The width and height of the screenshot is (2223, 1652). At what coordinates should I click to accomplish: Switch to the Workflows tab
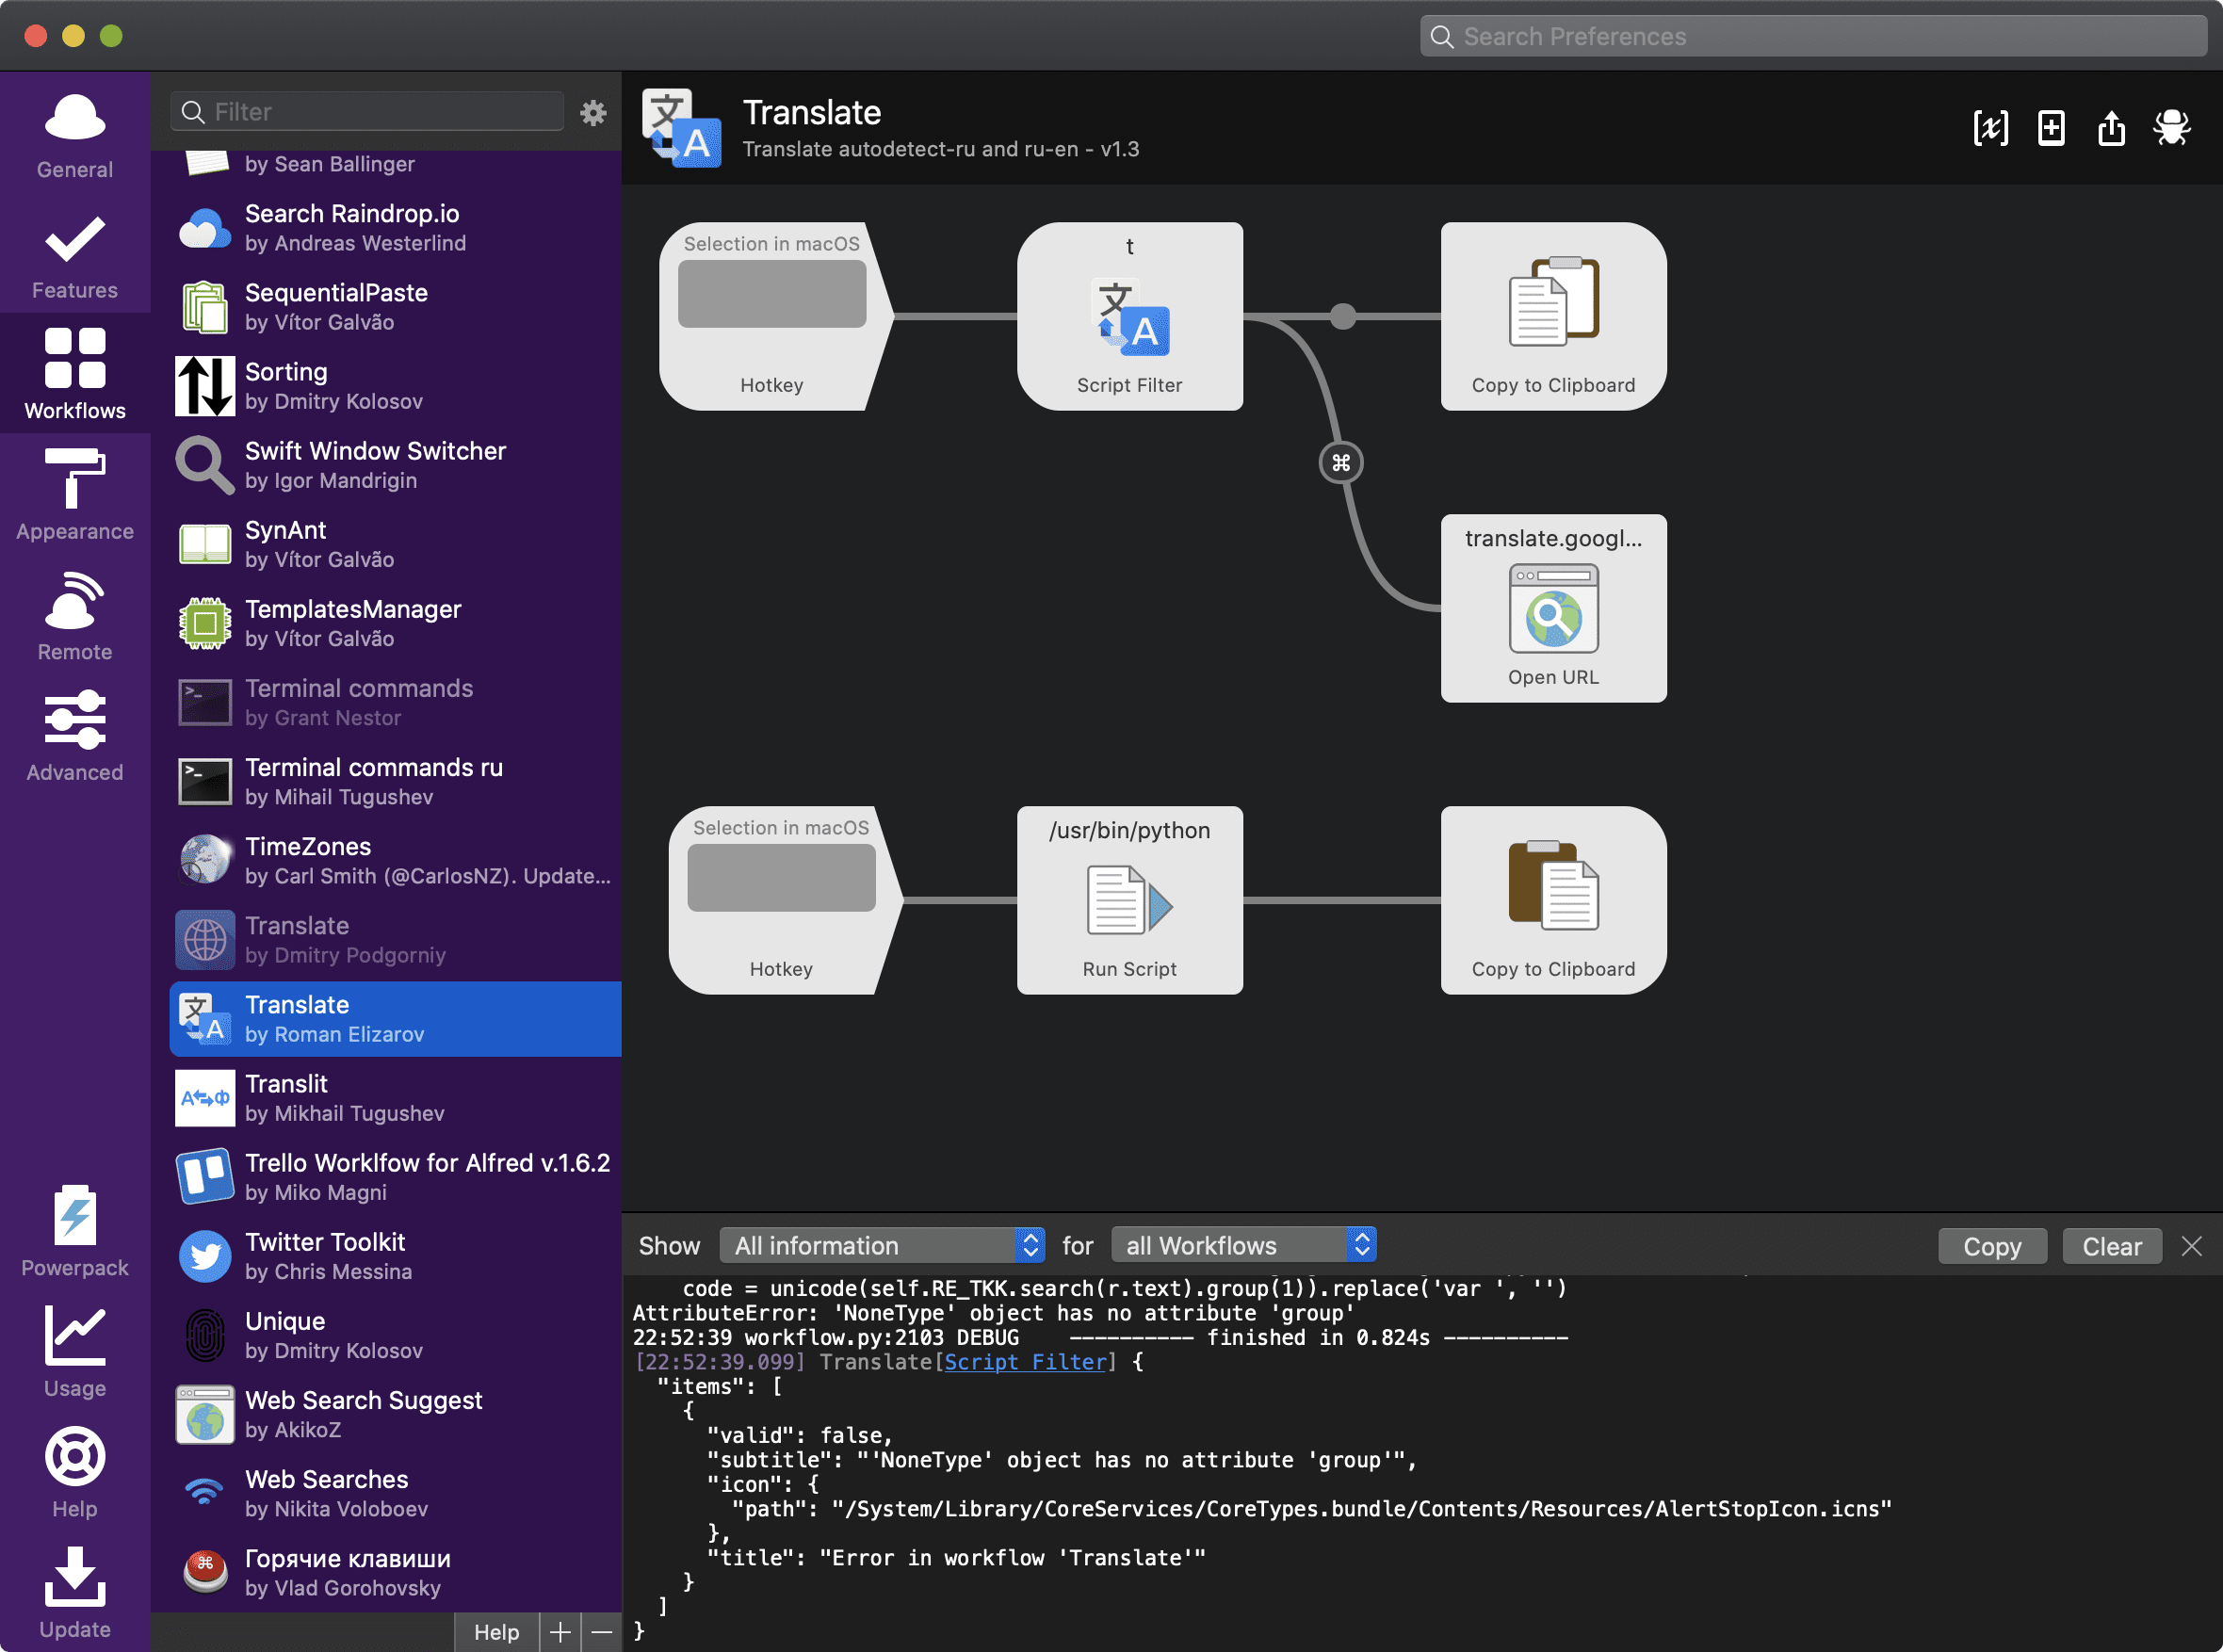click(x=75, y=373)
